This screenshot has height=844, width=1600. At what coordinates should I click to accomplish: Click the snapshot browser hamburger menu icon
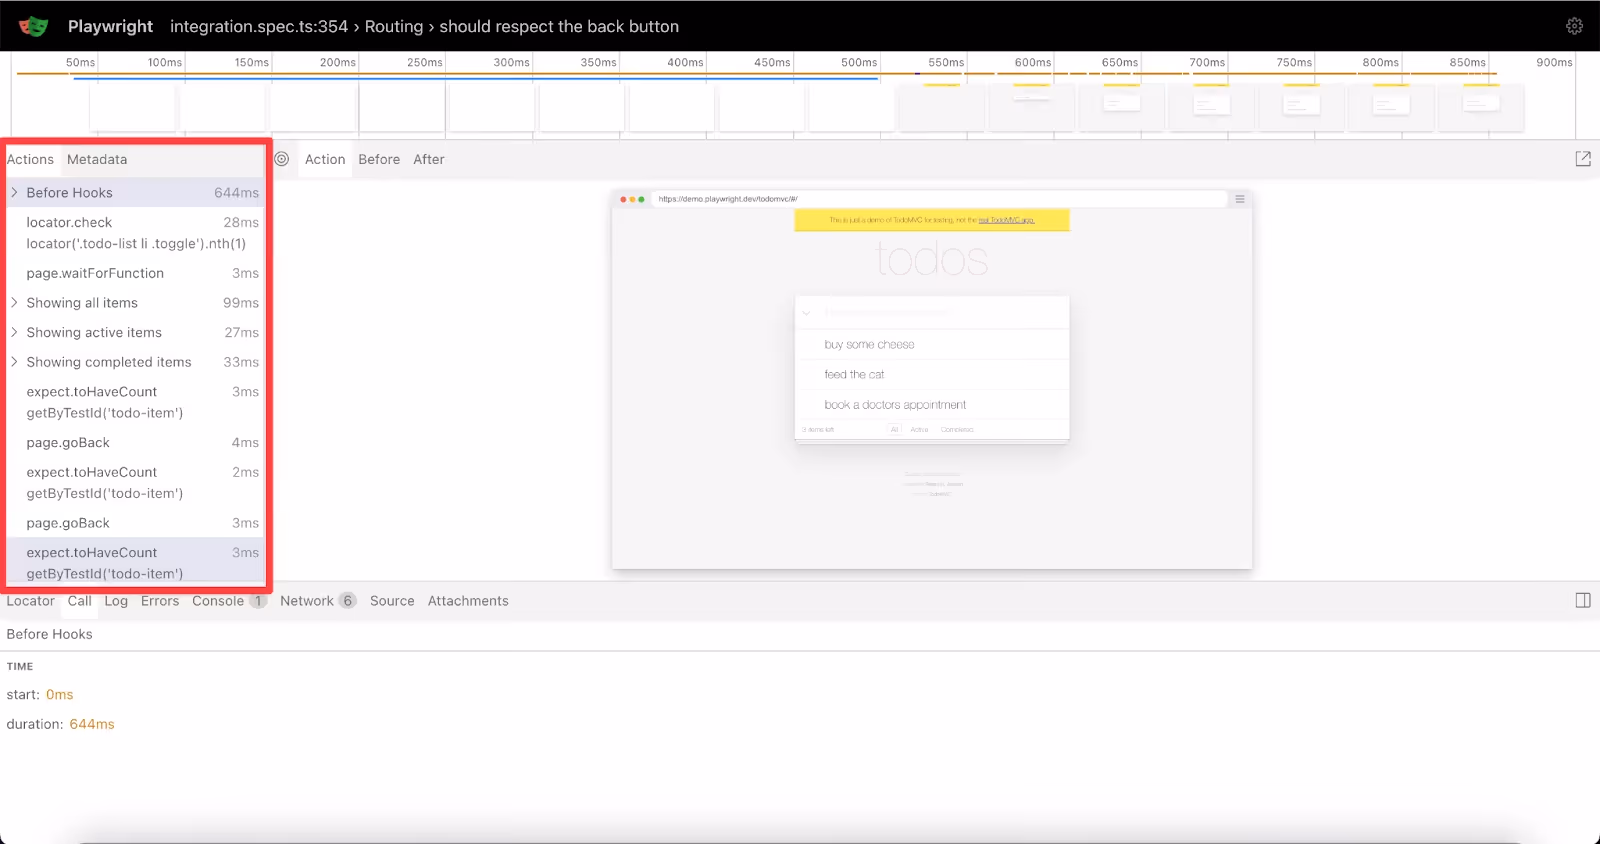[x=1240, y=199]
